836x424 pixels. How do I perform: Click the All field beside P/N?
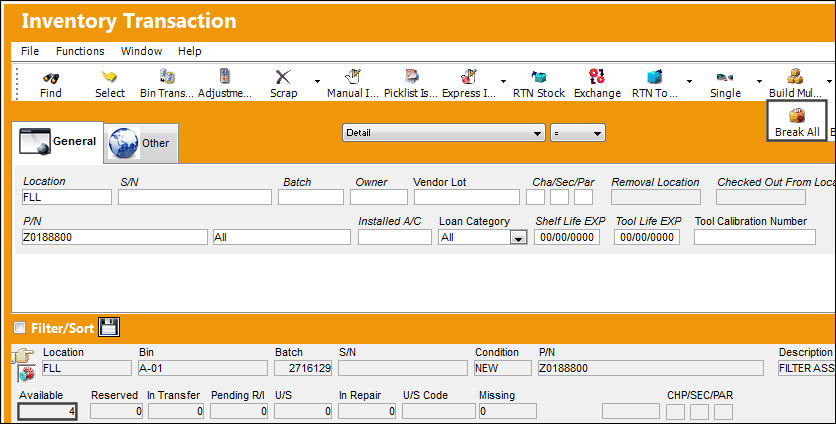(282, 237)
